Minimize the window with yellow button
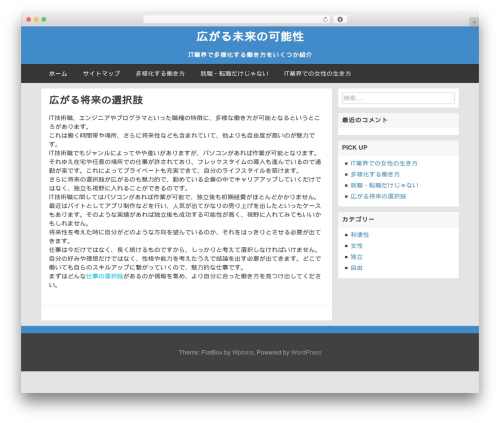This screenshot has width=500, height=423. 36,20
